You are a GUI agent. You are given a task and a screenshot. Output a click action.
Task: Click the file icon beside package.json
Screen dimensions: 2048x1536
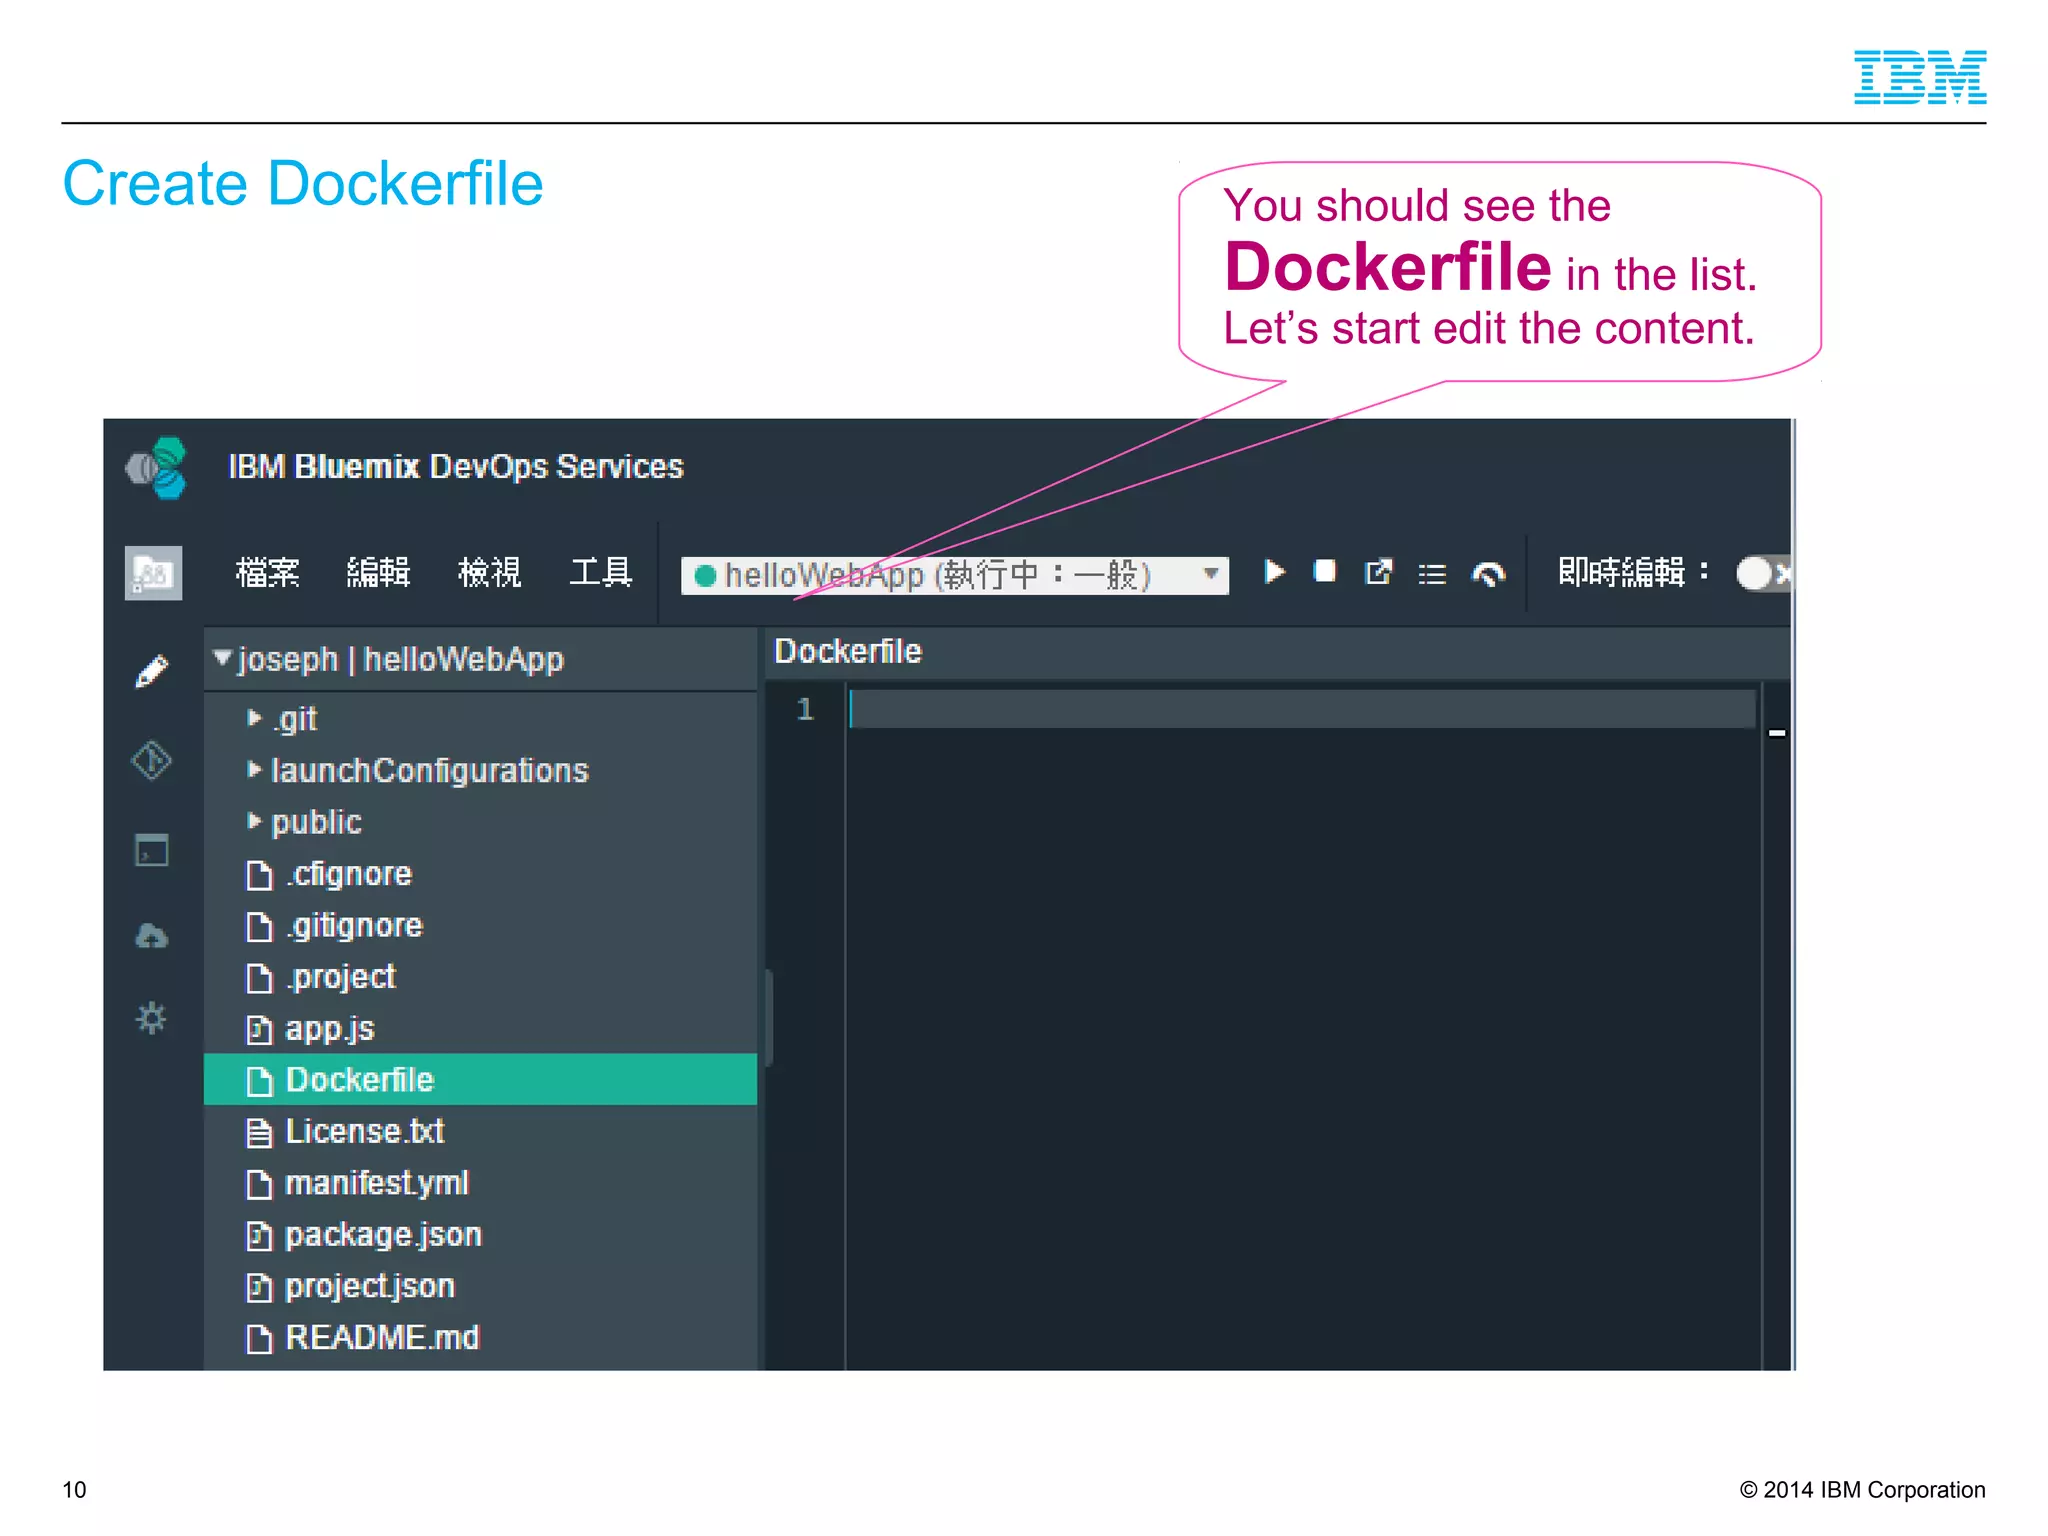(259, 1237)
